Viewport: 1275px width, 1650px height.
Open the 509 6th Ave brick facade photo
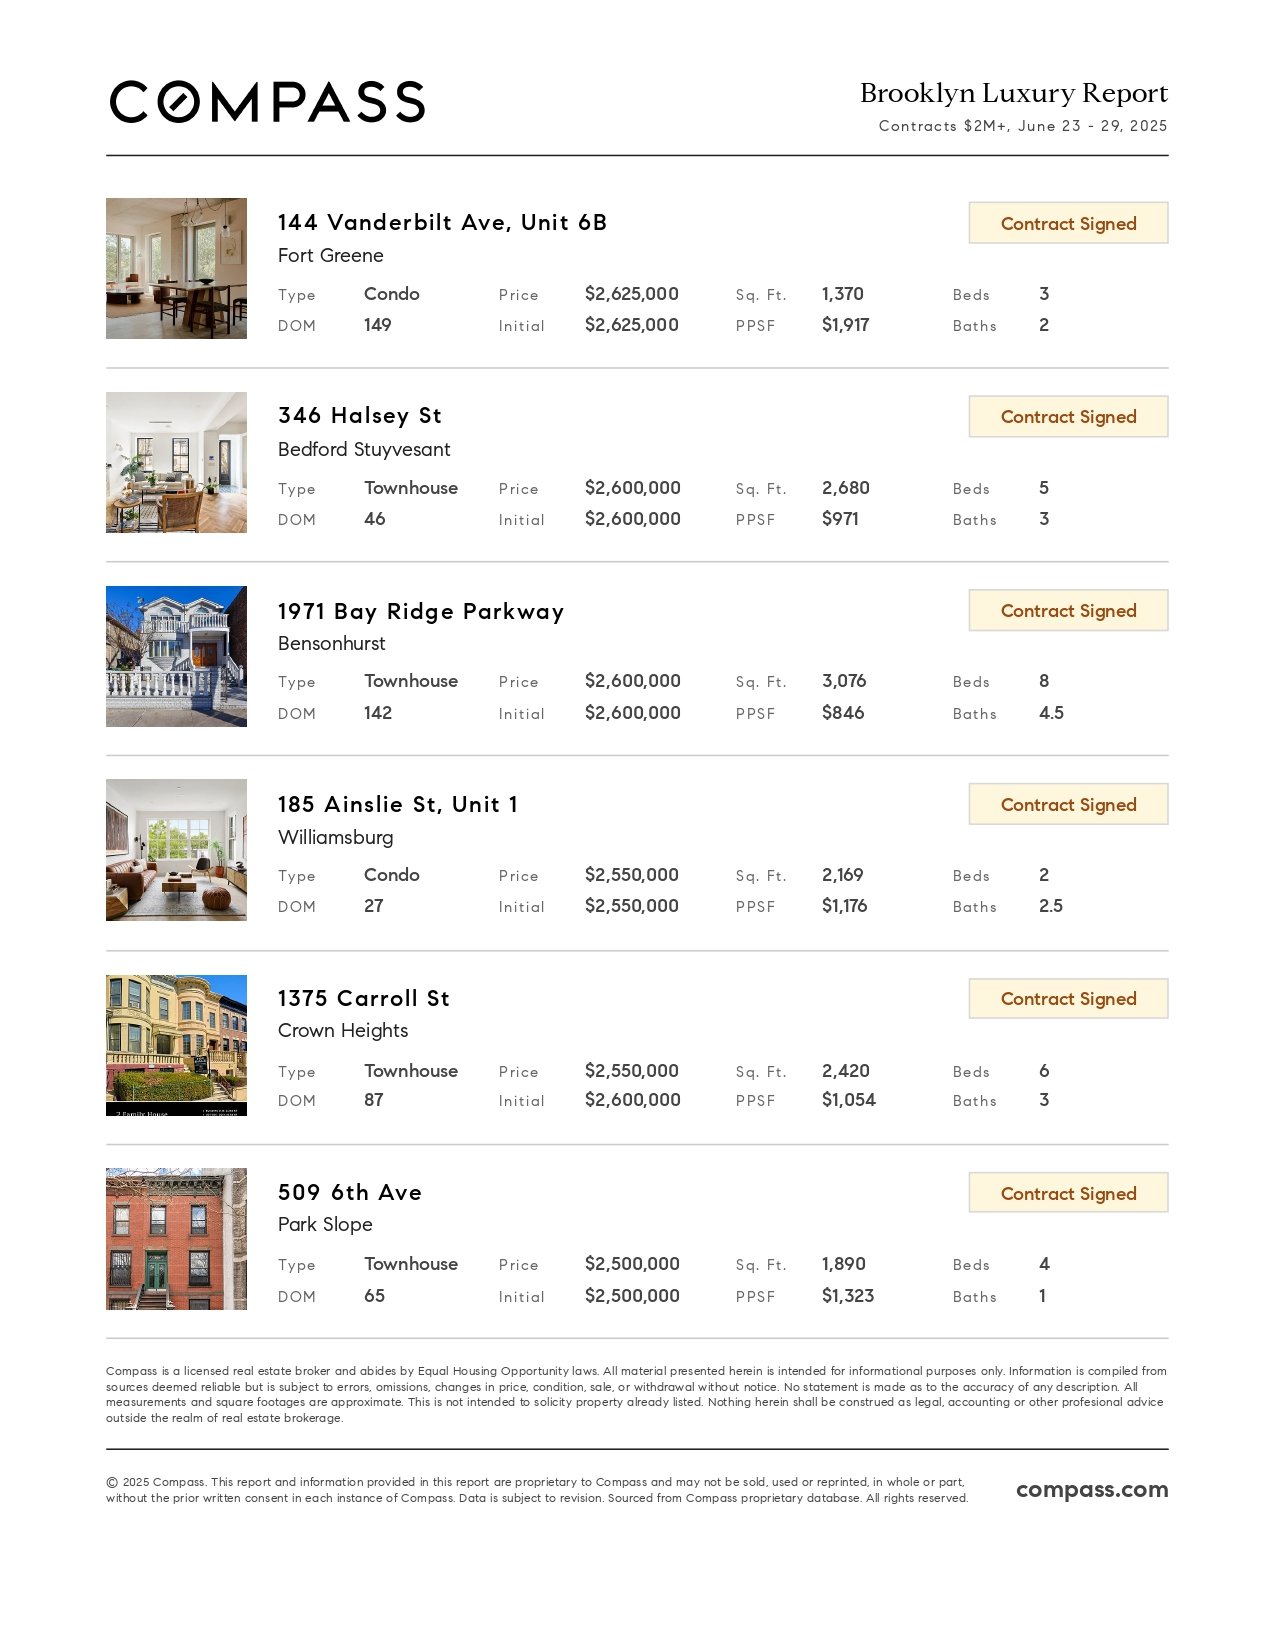[176, 1239]
